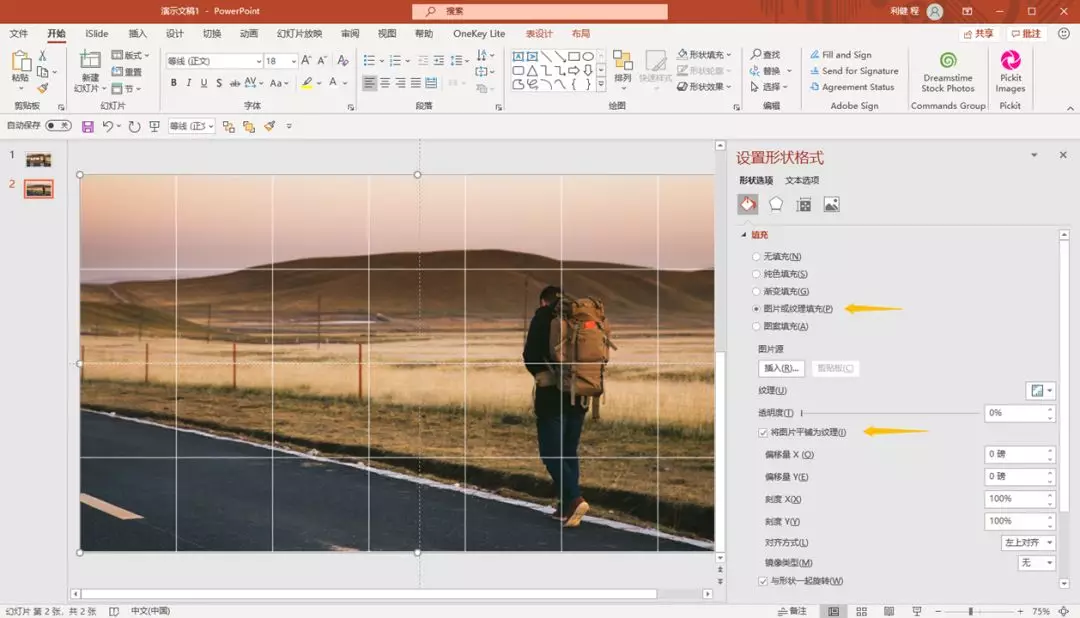
Task: Apply bold formatting with the B icon
Action: [173, 83]
